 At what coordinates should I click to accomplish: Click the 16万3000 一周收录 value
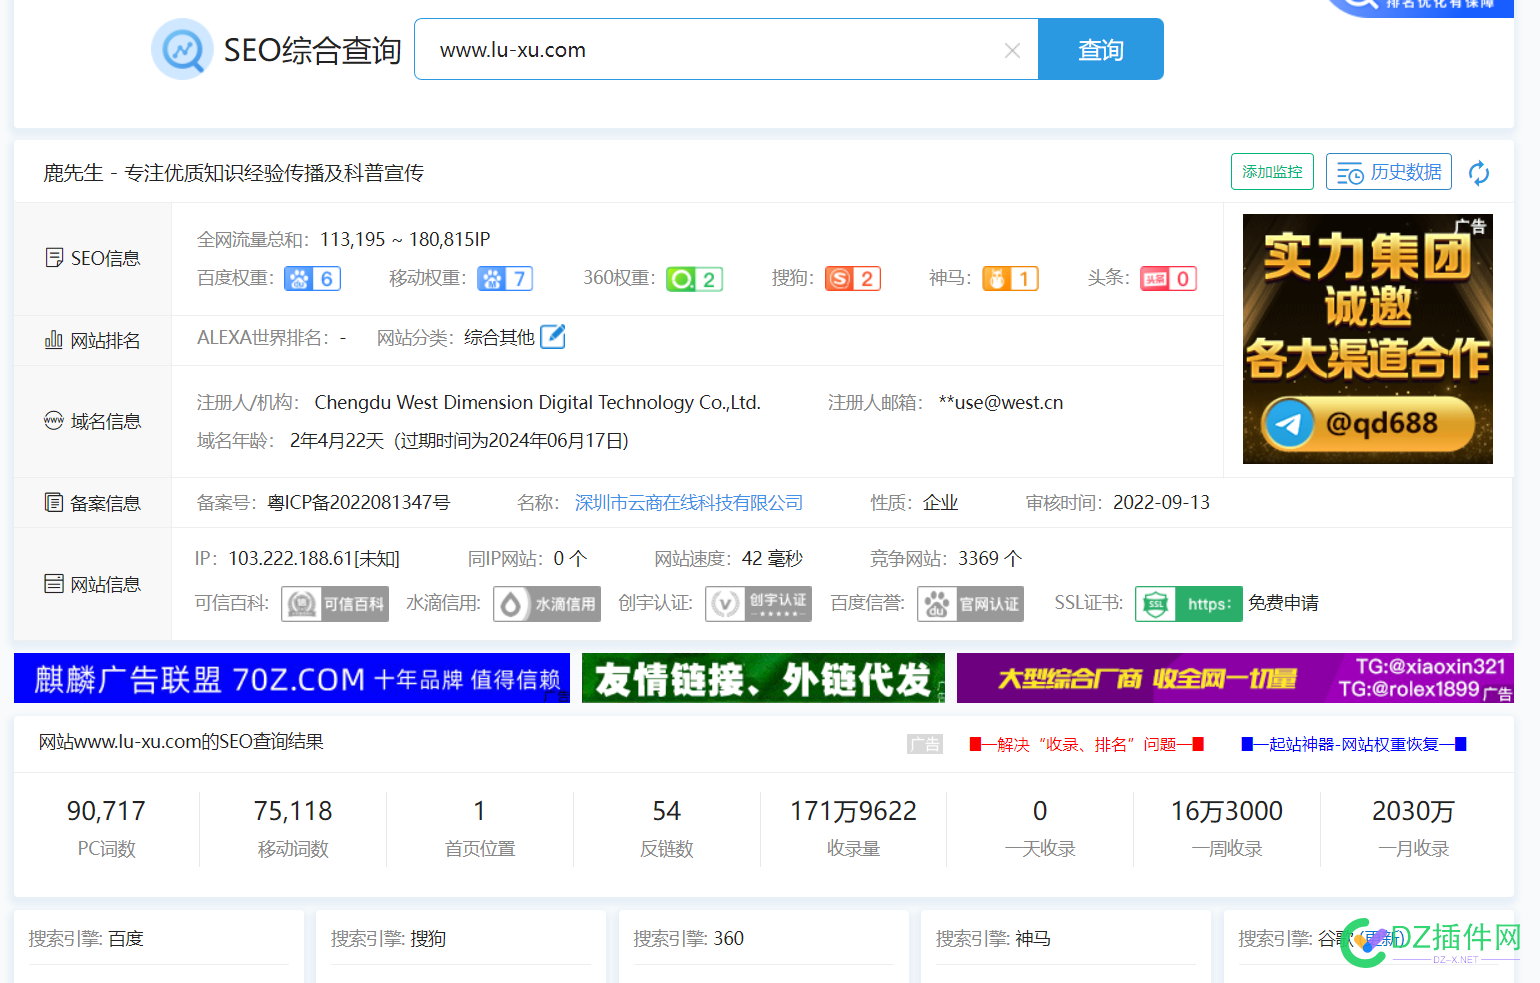(x=1227, y=811)
